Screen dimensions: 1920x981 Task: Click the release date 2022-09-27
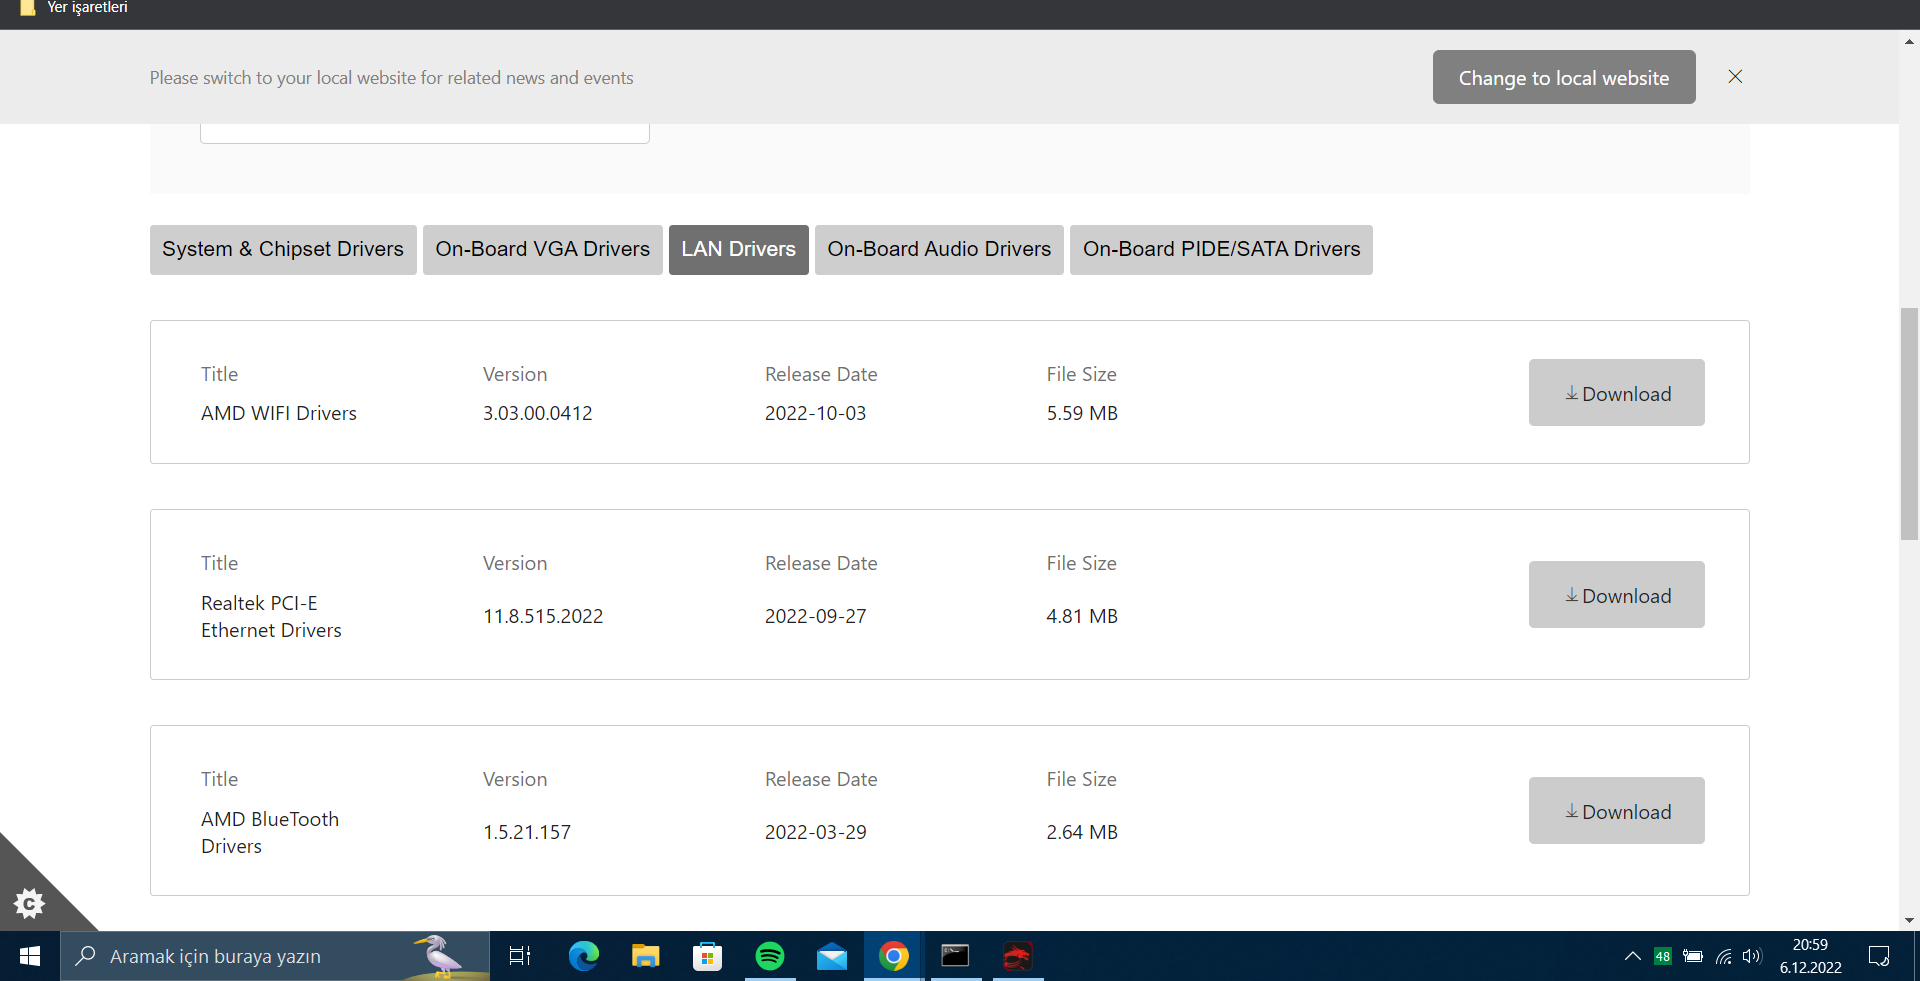(x=816, y=616)
